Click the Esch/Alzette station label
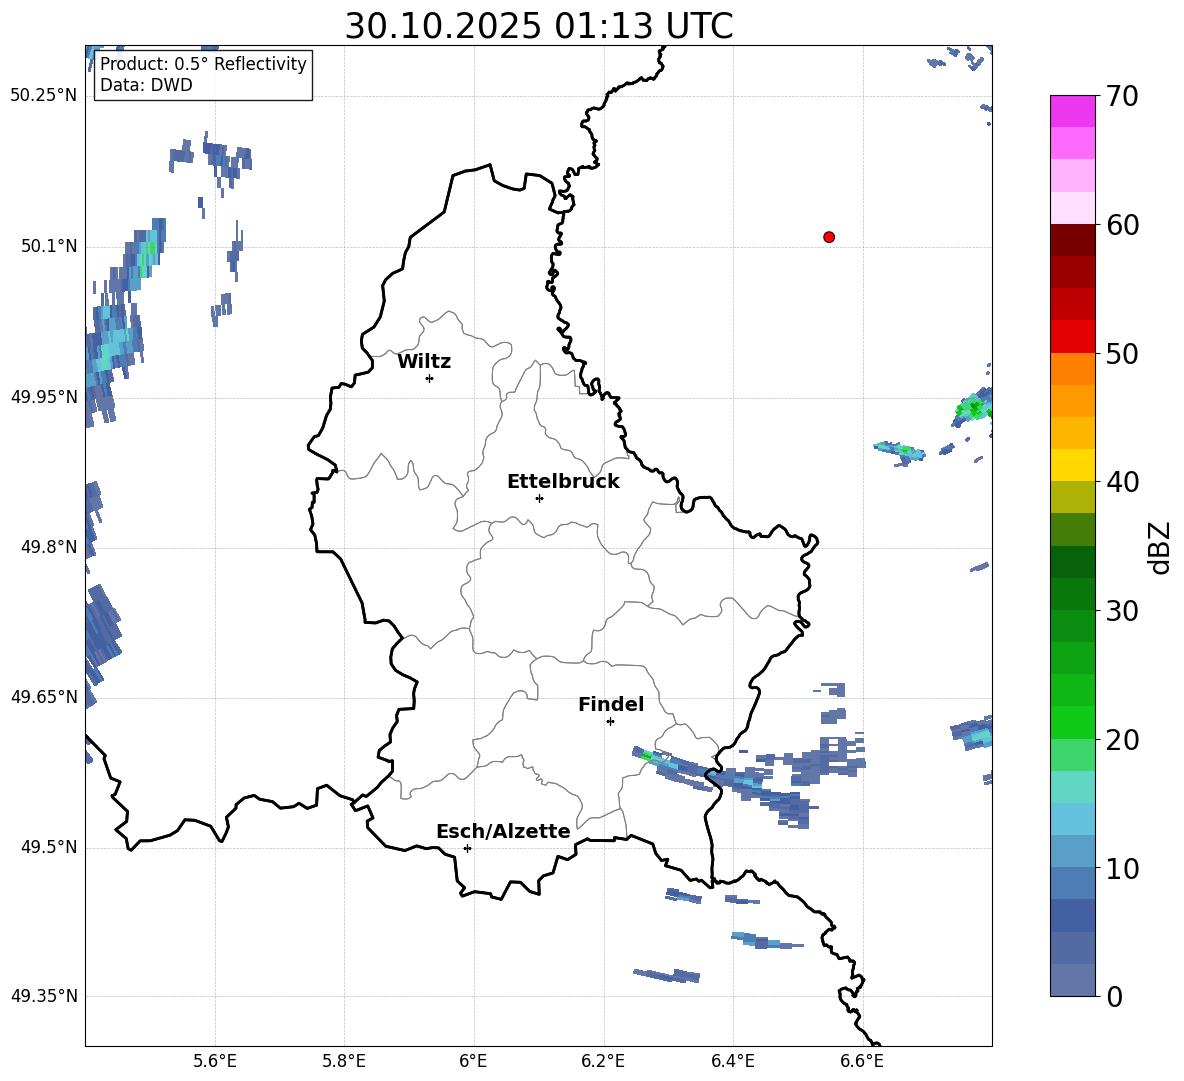1184x1081 pixels. [x=503, y=831]
